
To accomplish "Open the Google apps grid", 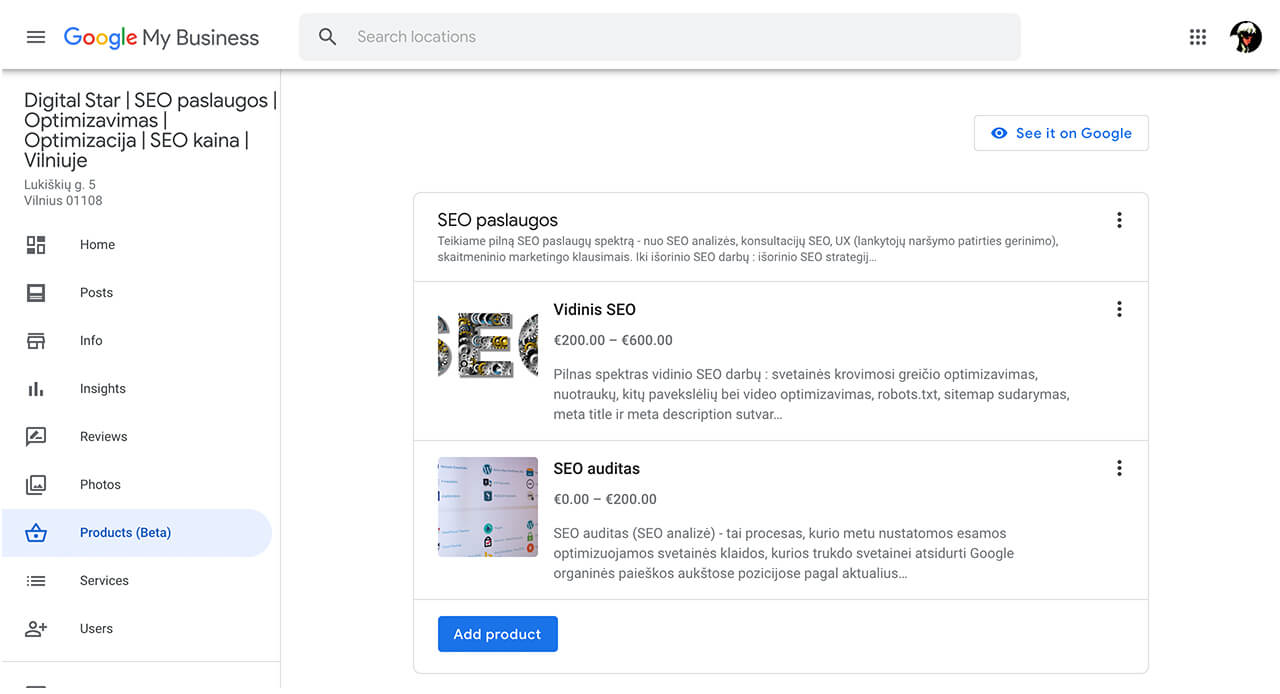I will point(1198,37).
